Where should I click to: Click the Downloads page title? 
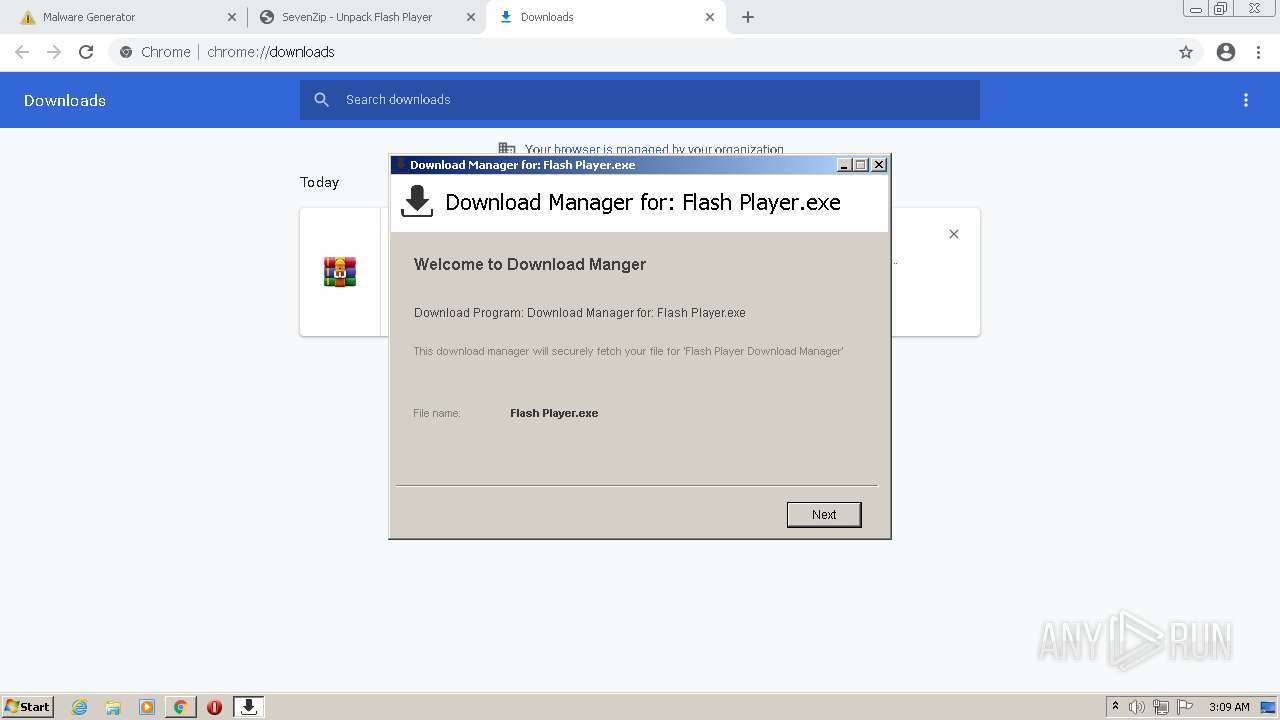tap(65, 100)
